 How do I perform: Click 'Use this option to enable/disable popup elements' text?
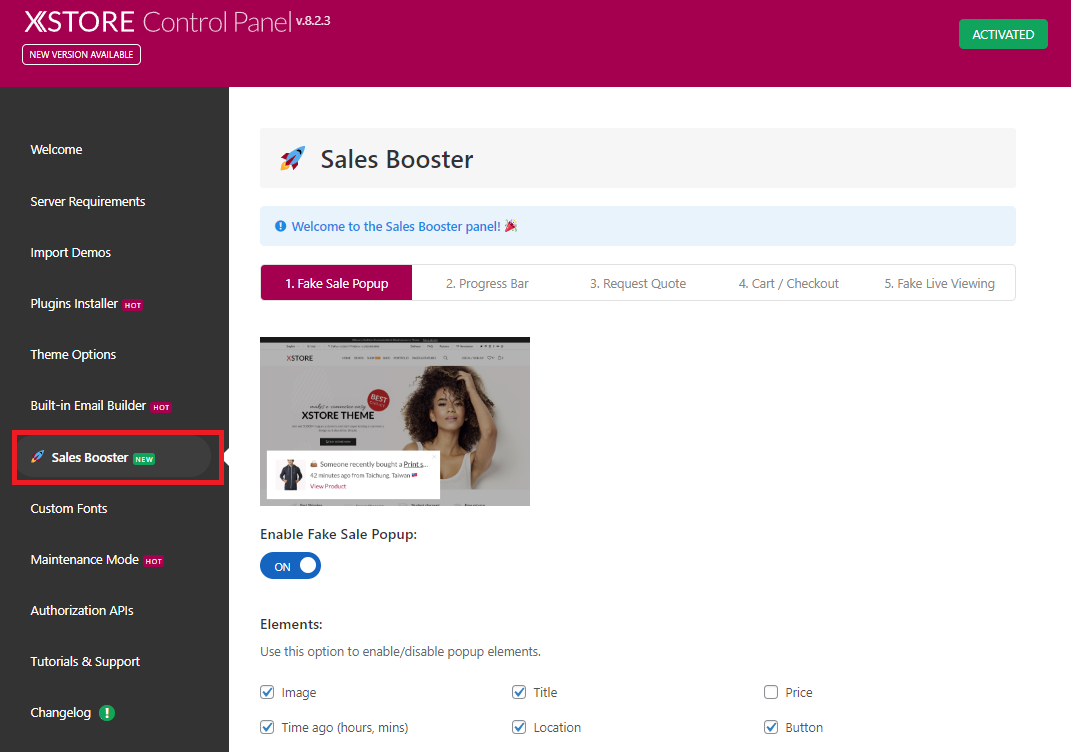400,652
